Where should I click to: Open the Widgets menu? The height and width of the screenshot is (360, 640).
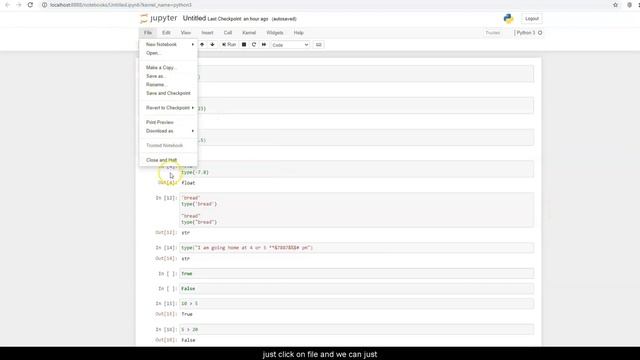tap(275, 33)
